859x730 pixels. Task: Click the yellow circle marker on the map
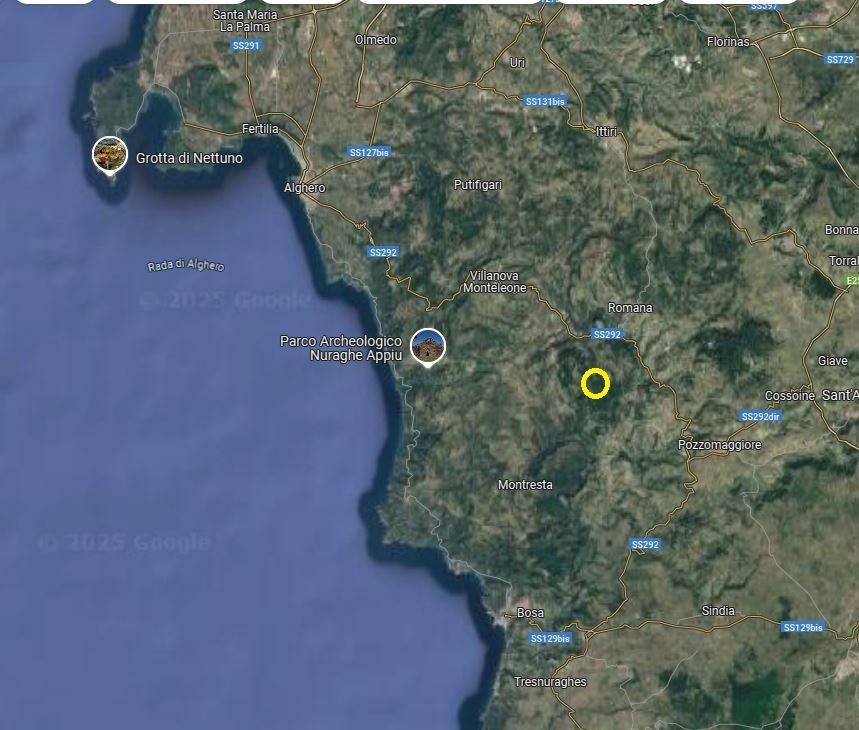(595, 384)
